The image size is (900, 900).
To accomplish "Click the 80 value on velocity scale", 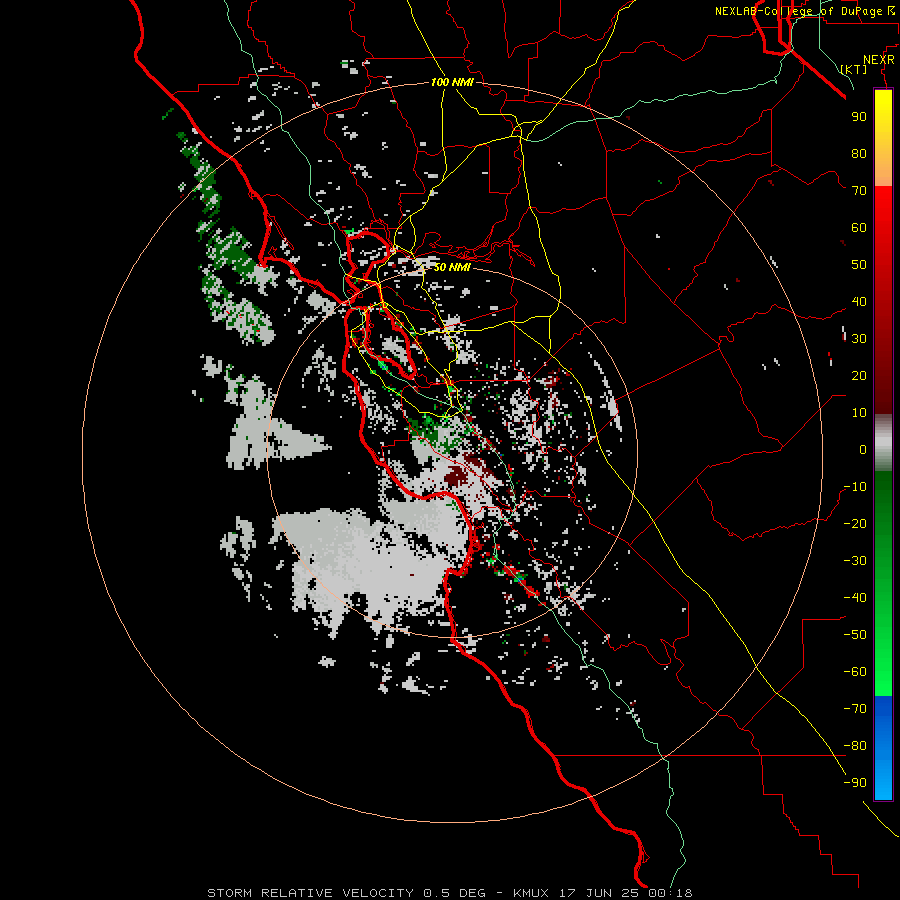I will click(x=859, y=154).
